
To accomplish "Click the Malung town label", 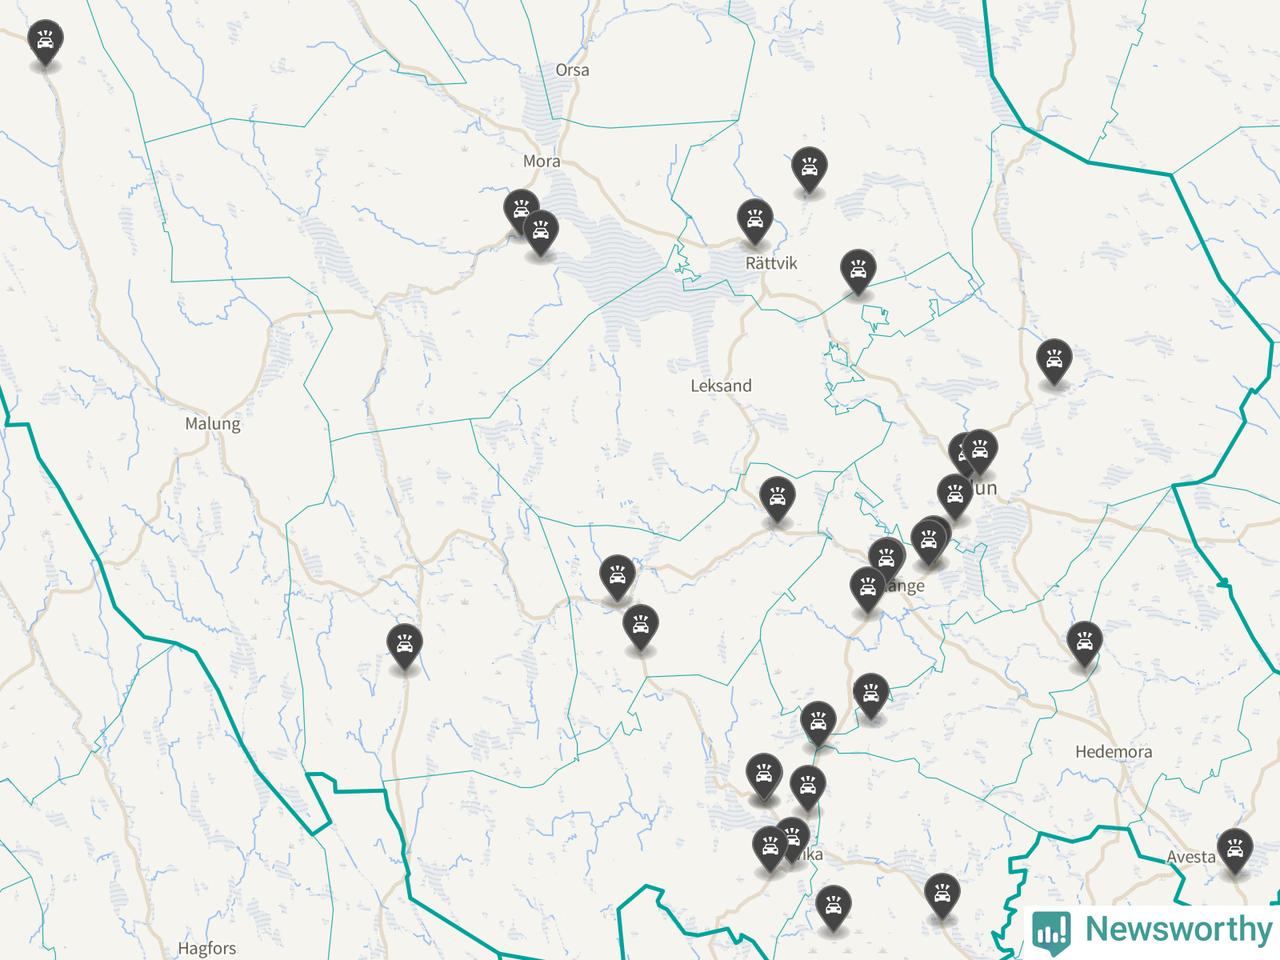I will coord(213,423).
